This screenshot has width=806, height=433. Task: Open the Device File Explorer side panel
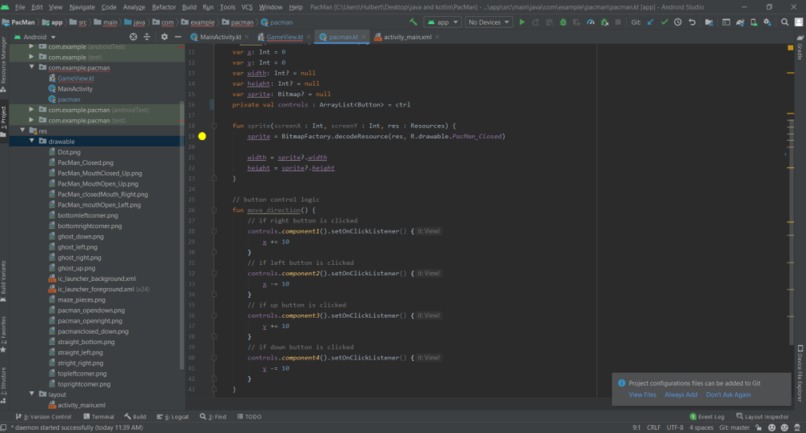click(800, 373)
